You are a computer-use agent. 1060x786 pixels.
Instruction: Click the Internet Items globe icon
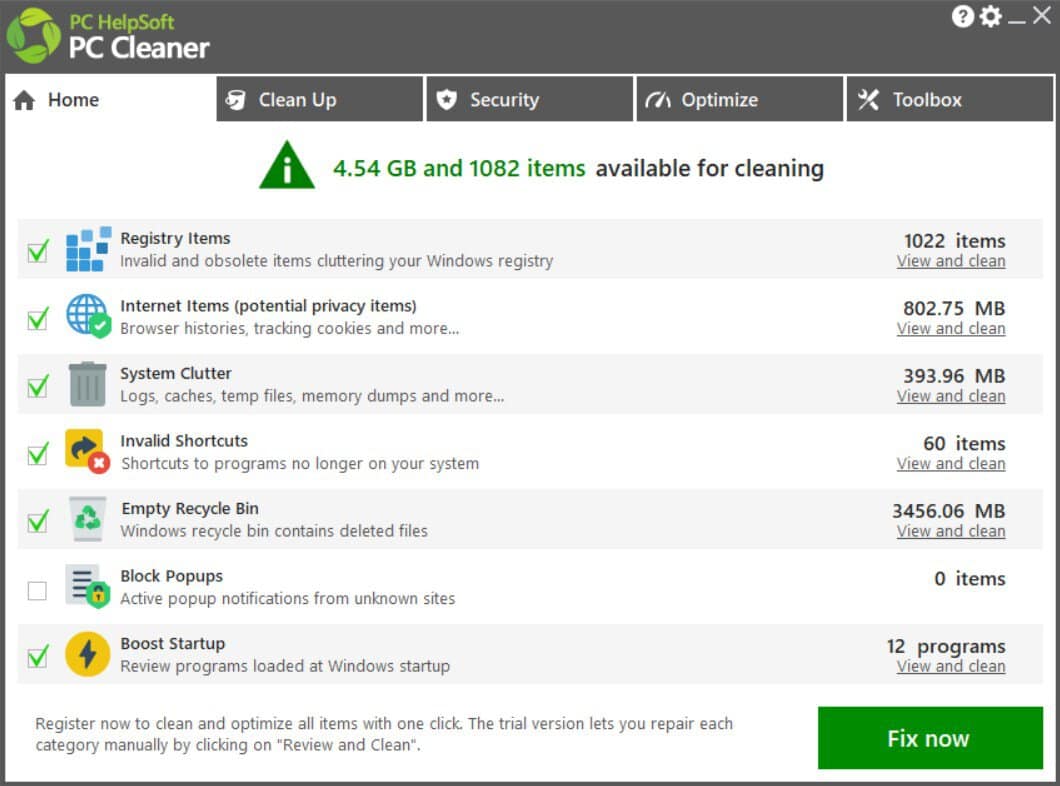click(88, 316)
